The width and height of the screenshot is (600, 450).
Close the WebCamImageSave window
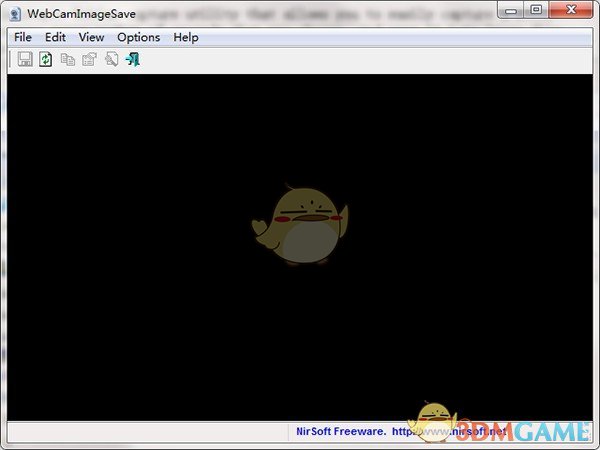[x=571, y=10]
